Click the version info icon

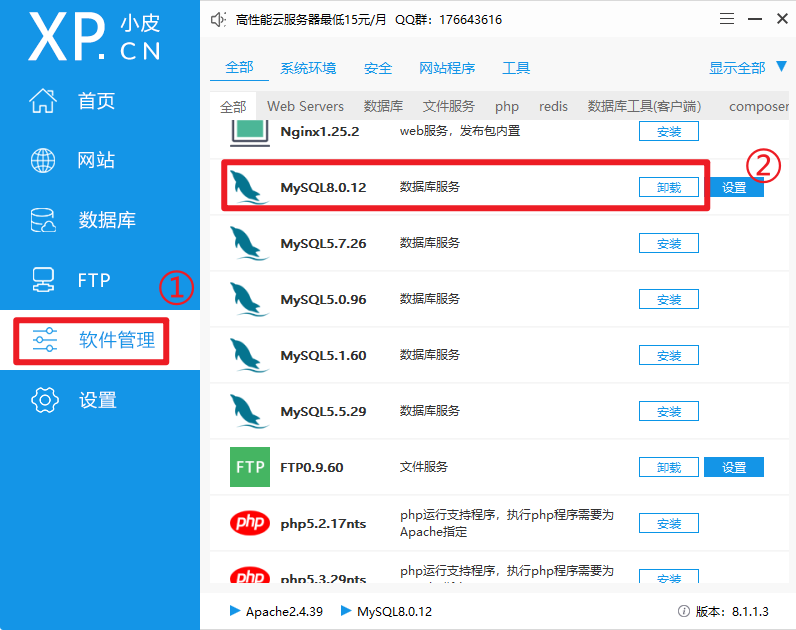click(684, 611)
